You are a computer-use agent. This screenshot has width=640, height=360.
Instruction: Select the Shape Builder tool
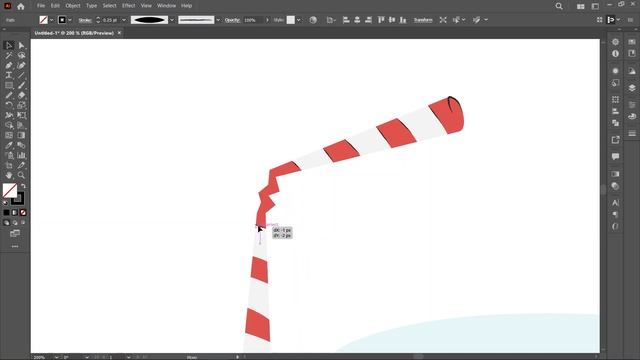coord(9,125)
